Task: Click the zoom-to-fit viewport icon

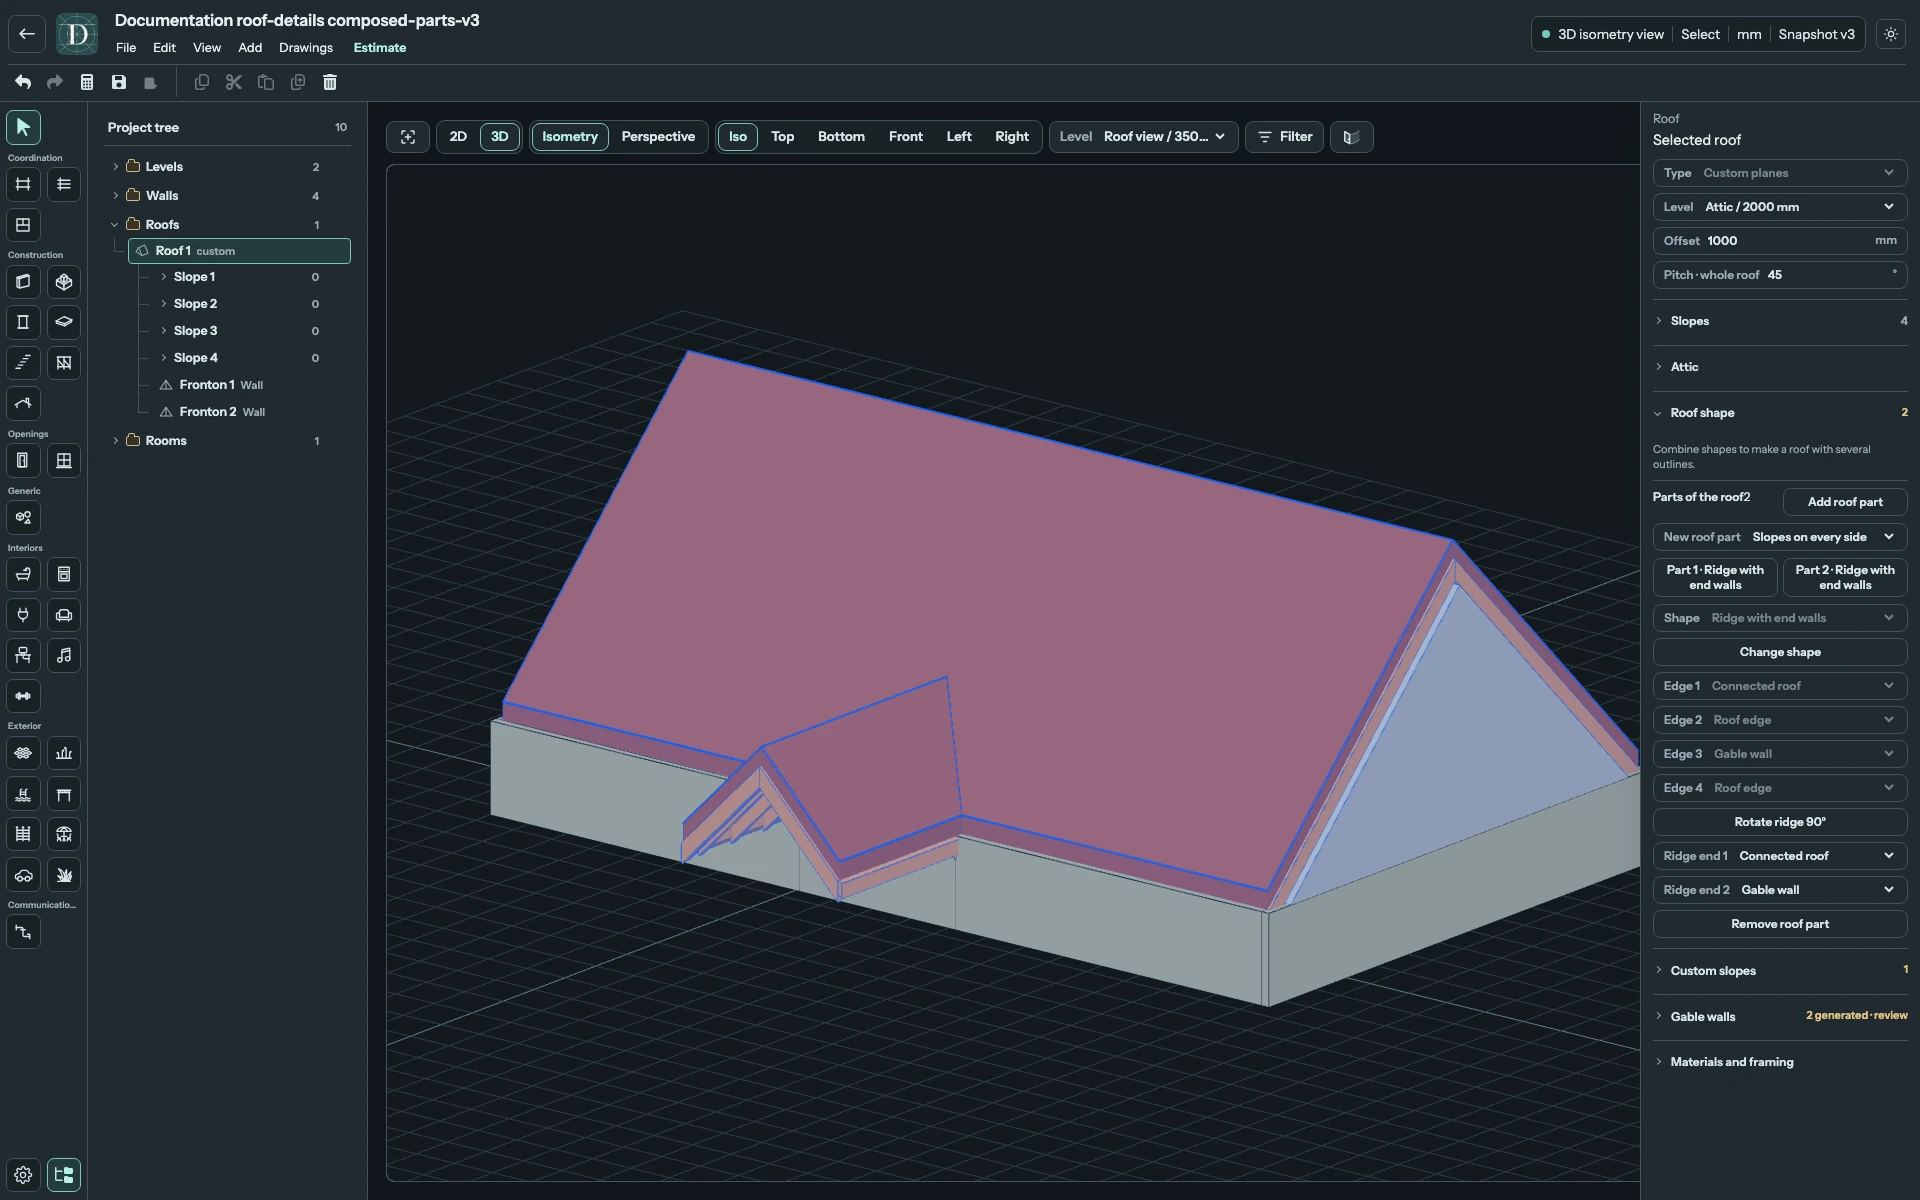Action: click(408, 137)
